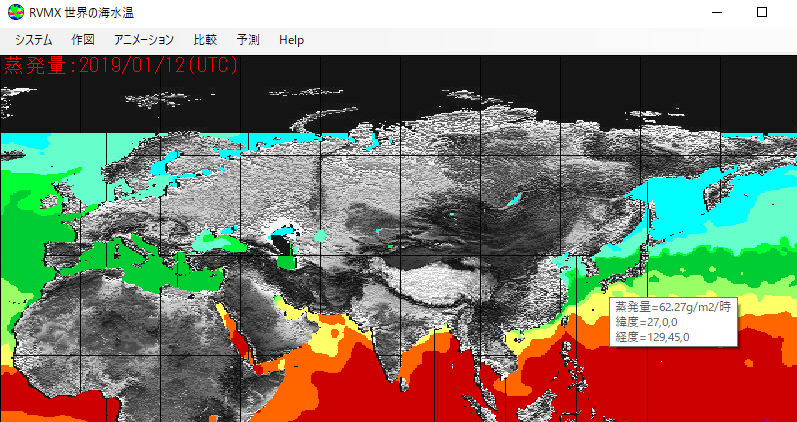Viewport: 797px width, 422px height.
Task: Click the RVMX globe app icon
Action: [x=15, y=13]
